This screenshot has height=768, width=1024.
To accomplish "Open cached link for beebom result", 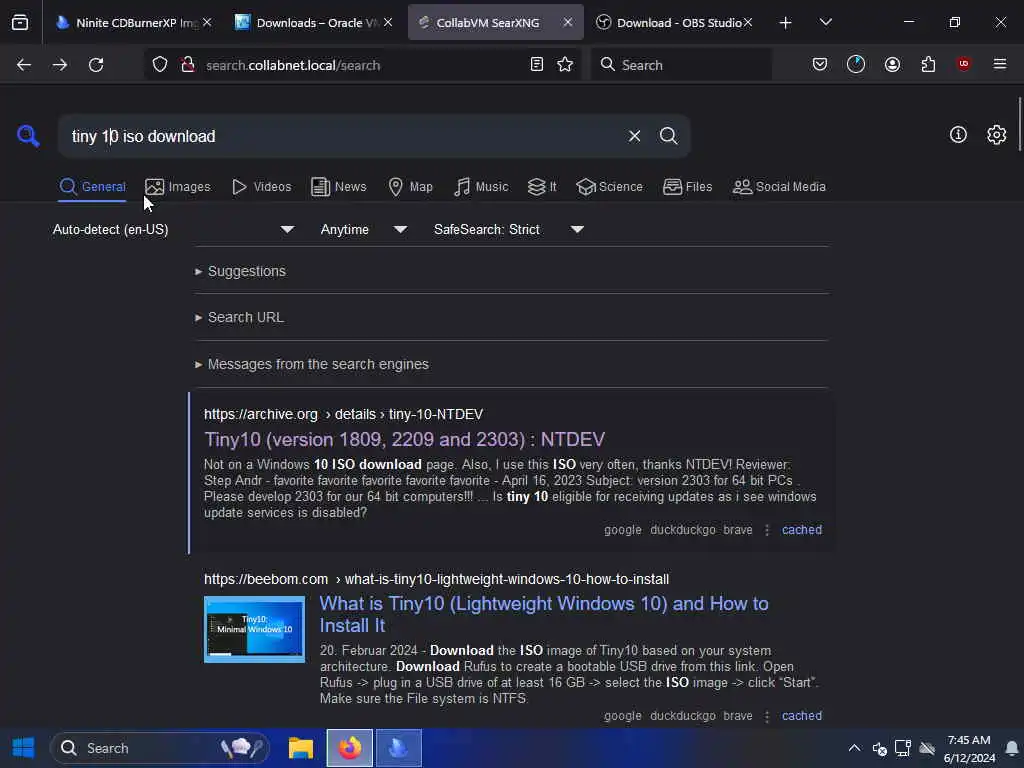I will click(801, 716).
